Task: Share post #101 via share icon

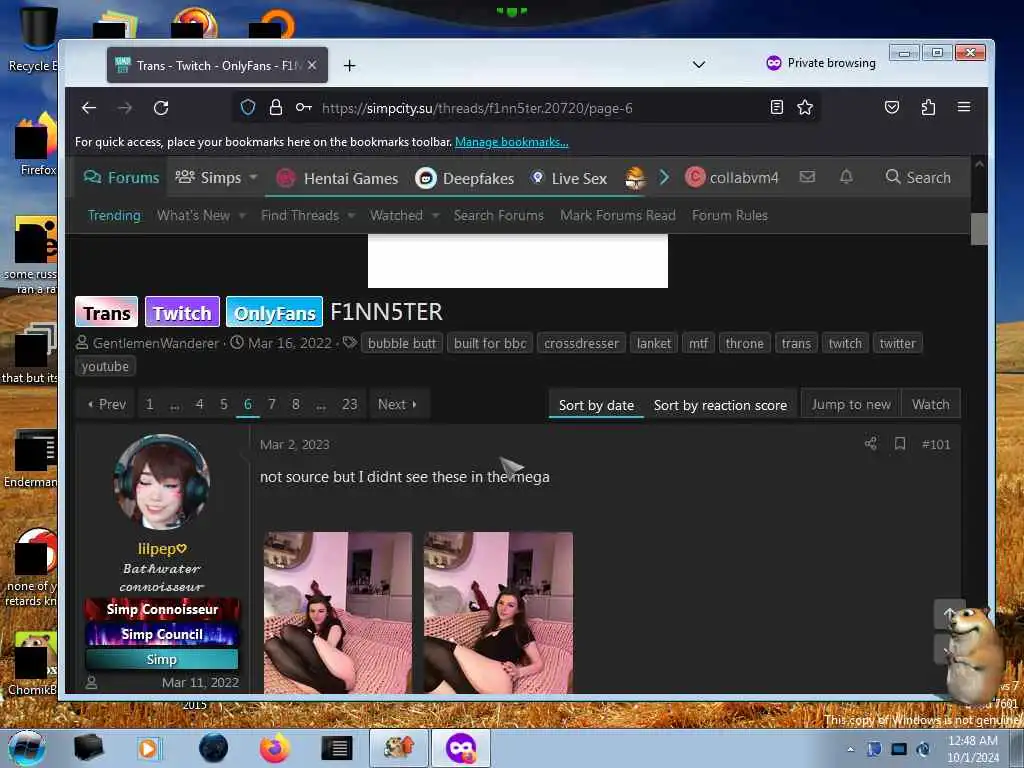Action: coord(871,444)
